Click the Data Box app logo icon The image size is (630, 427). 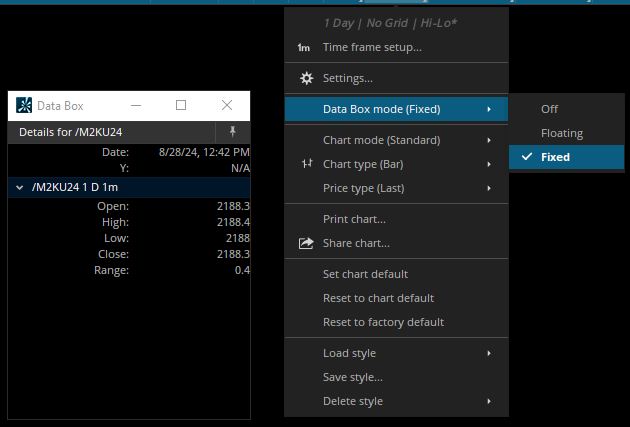click(x=24, y=105)
